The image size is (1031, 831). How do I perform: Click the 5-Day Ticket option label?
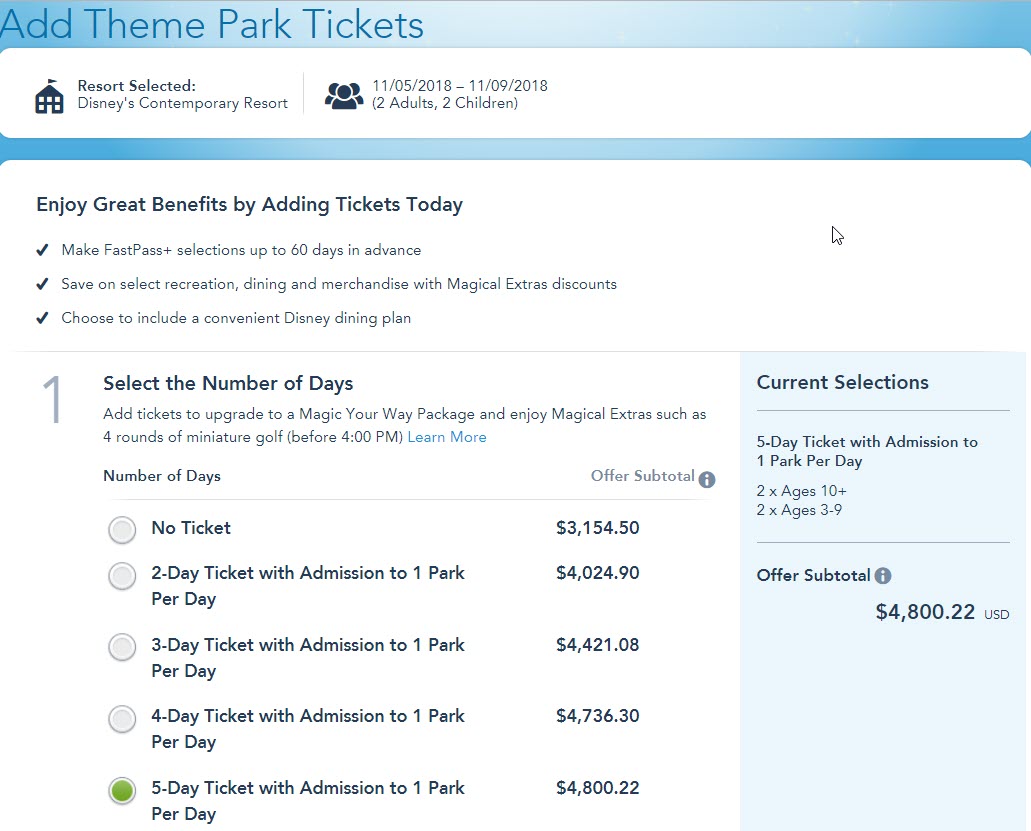point(308,801)
